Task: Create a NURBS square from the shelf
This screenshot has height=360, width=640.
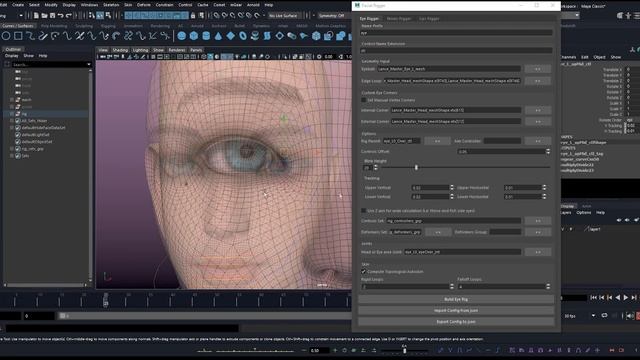Action: [18, 36]
